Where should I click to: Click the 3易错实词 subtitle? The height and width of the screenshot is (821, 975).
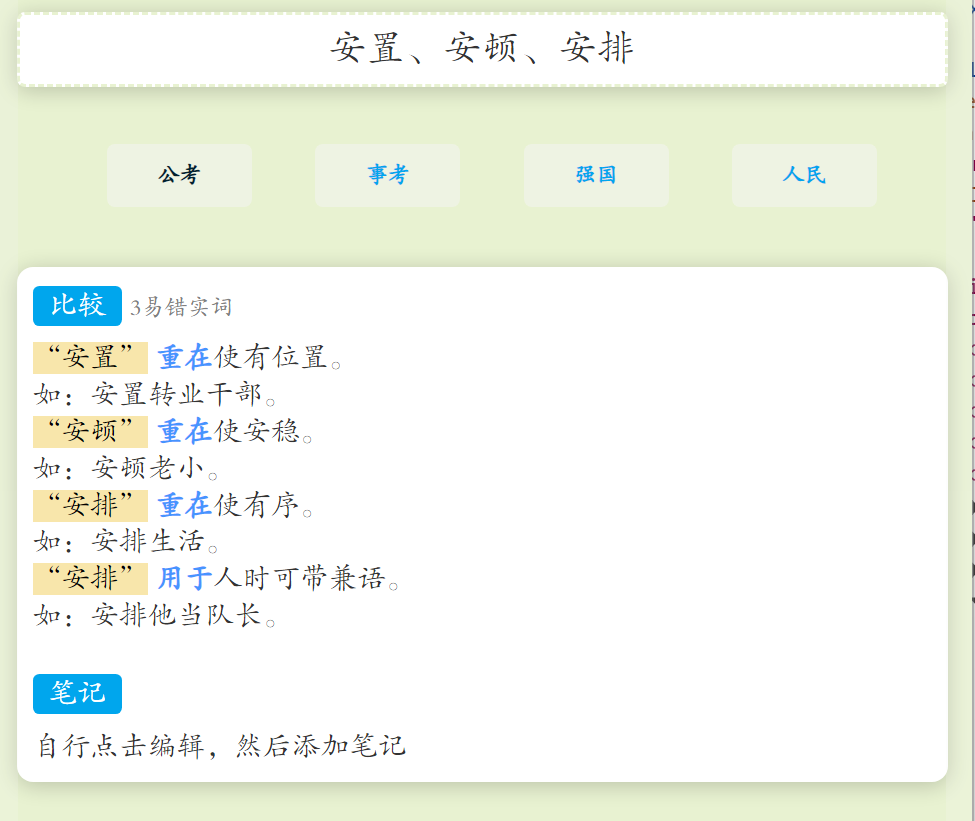181,307
